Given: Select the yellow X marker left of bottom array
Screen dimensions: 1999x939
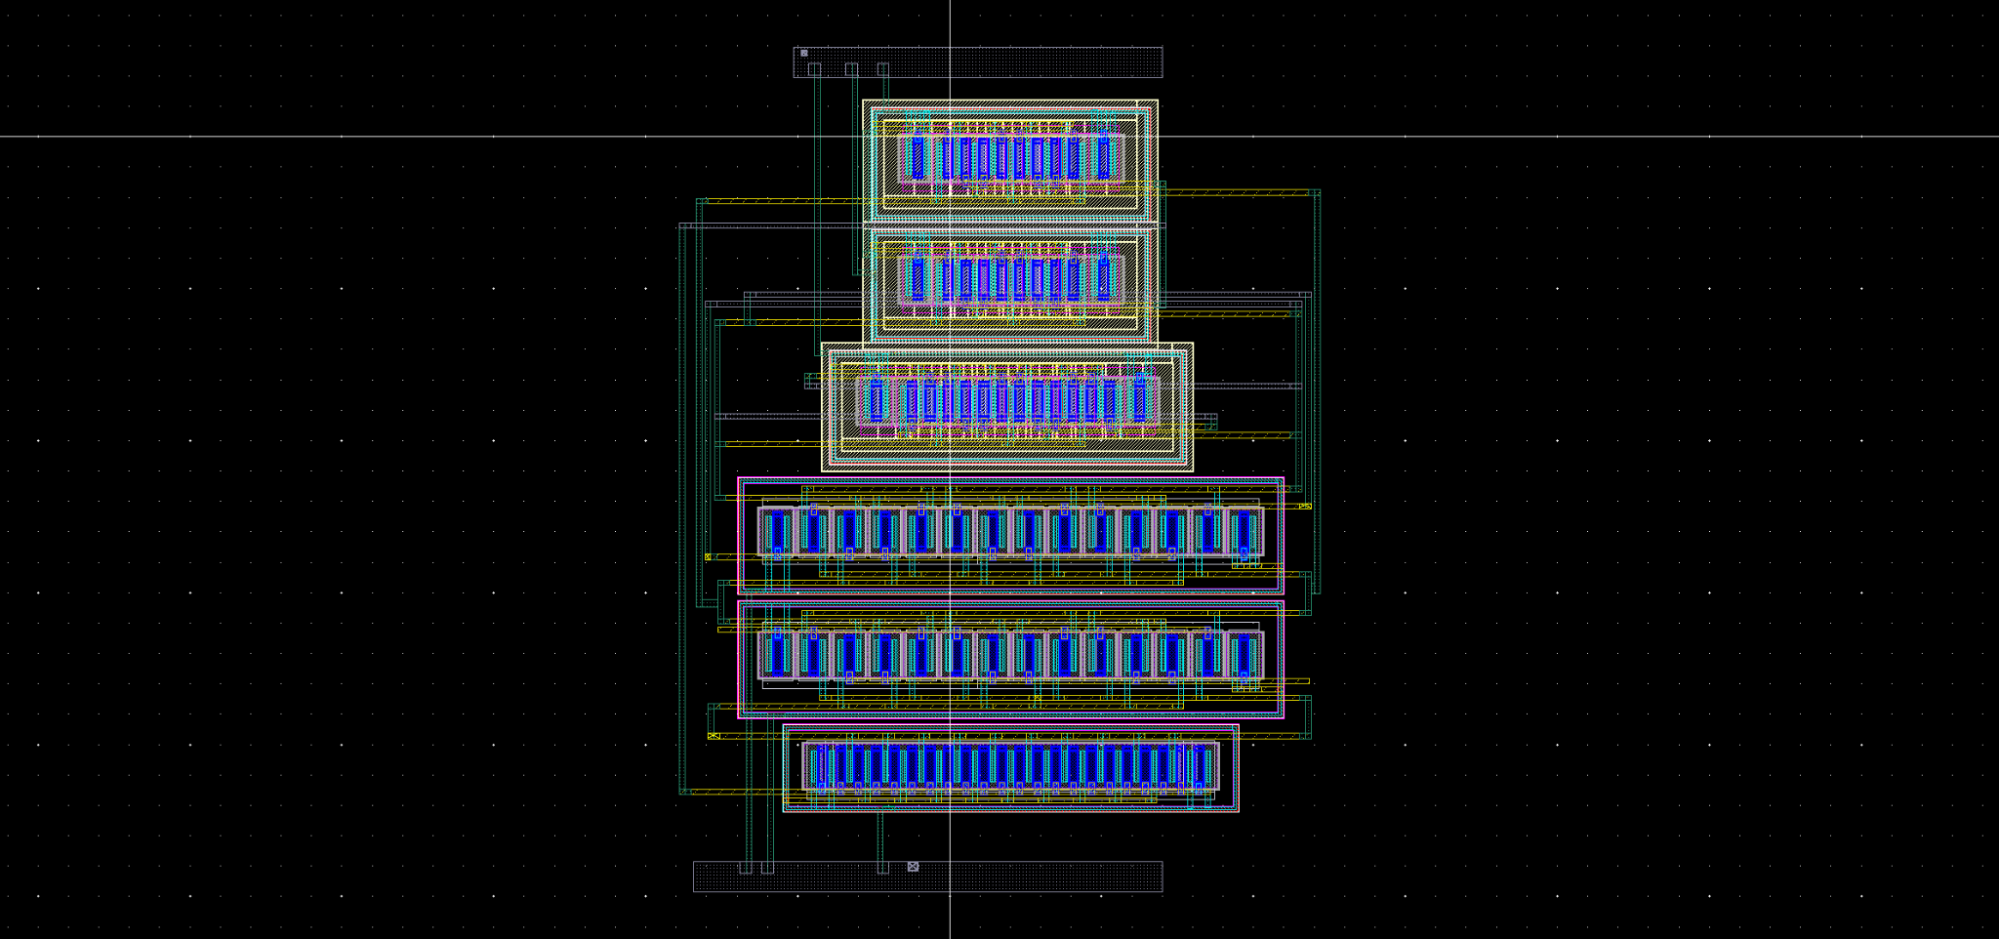Looking at the screenshot, I should pyautogui.click(x=713, y=736).
